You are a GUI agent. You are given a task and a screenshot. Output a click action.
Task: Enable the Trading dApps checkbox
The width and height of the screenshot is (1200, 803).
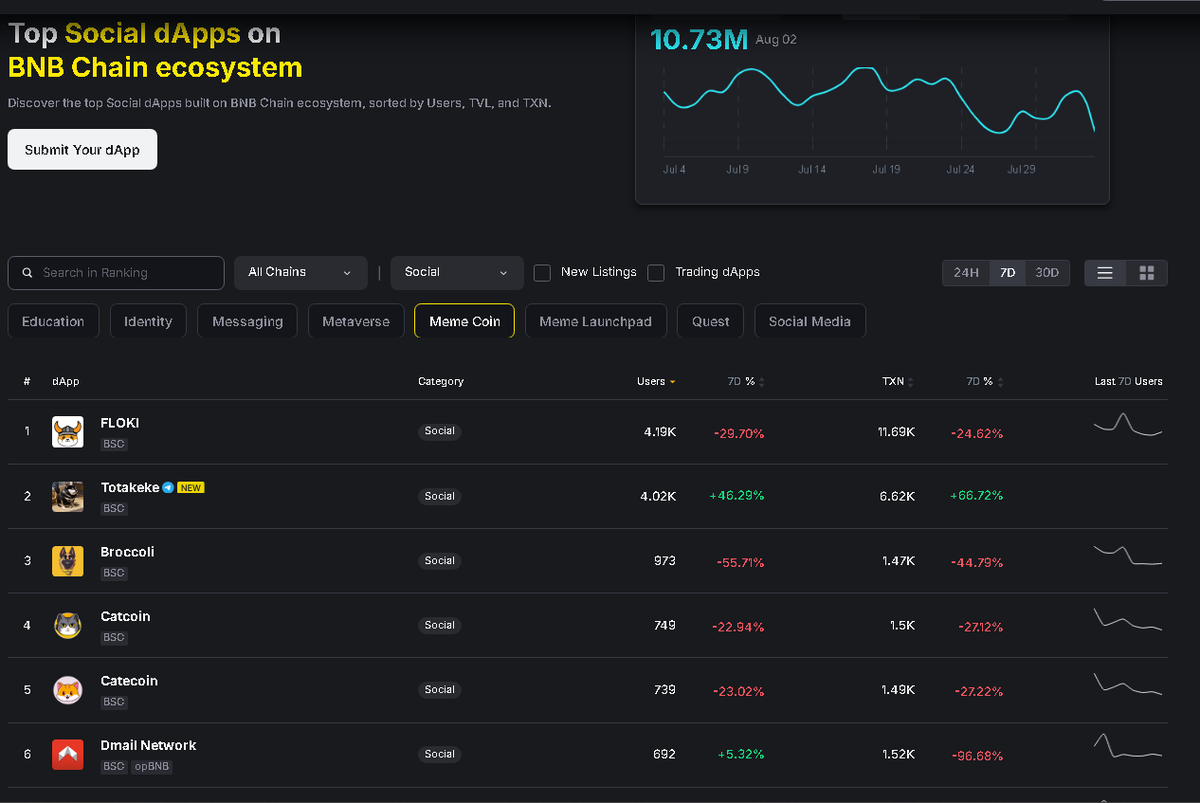coord(656,273)
